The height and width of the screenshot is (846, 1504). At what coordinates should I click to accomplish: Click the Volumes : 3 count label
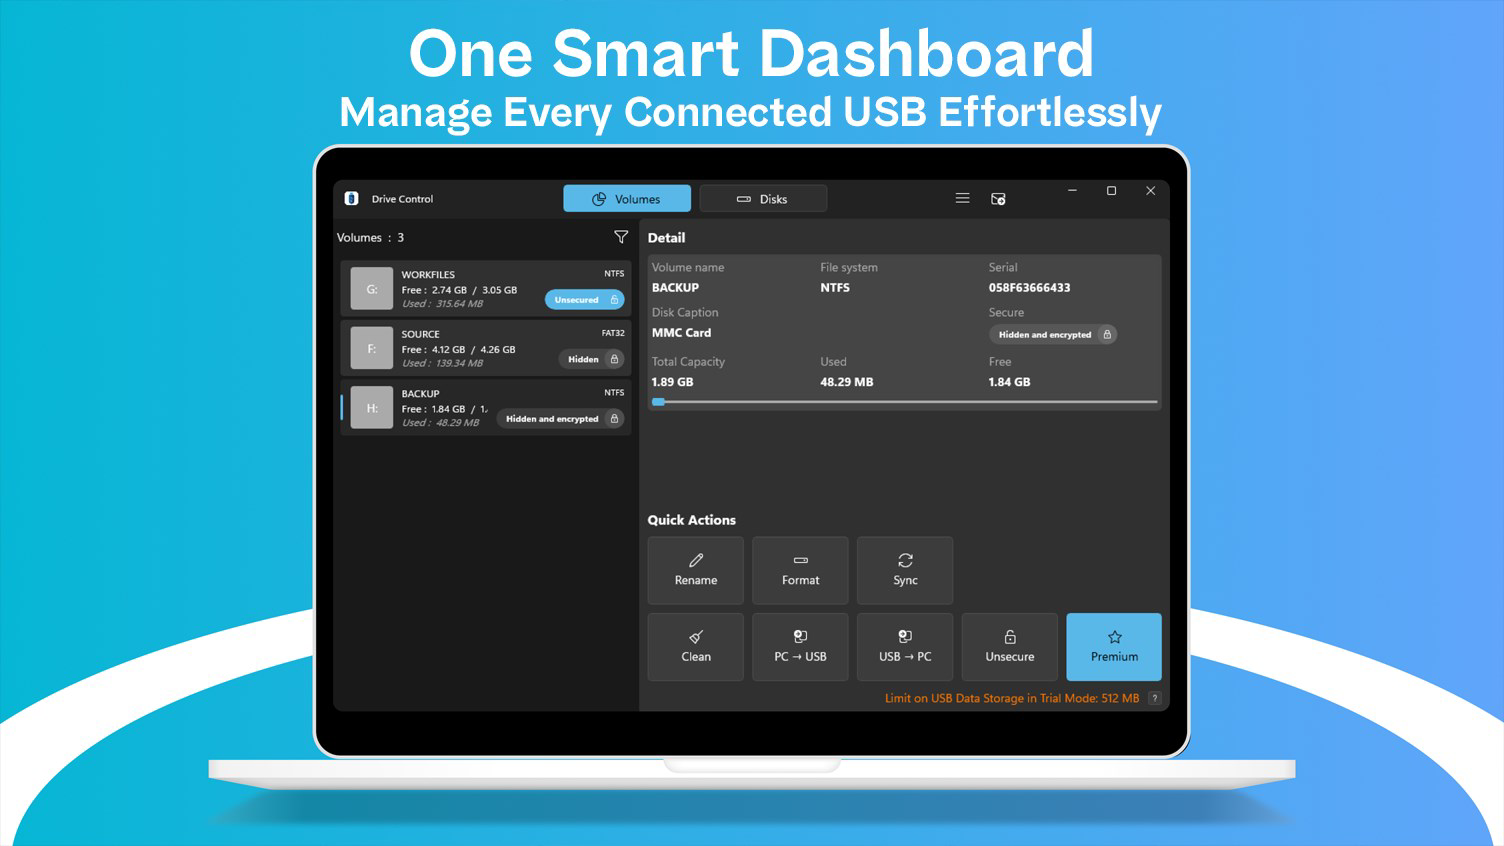coord(370,237)
